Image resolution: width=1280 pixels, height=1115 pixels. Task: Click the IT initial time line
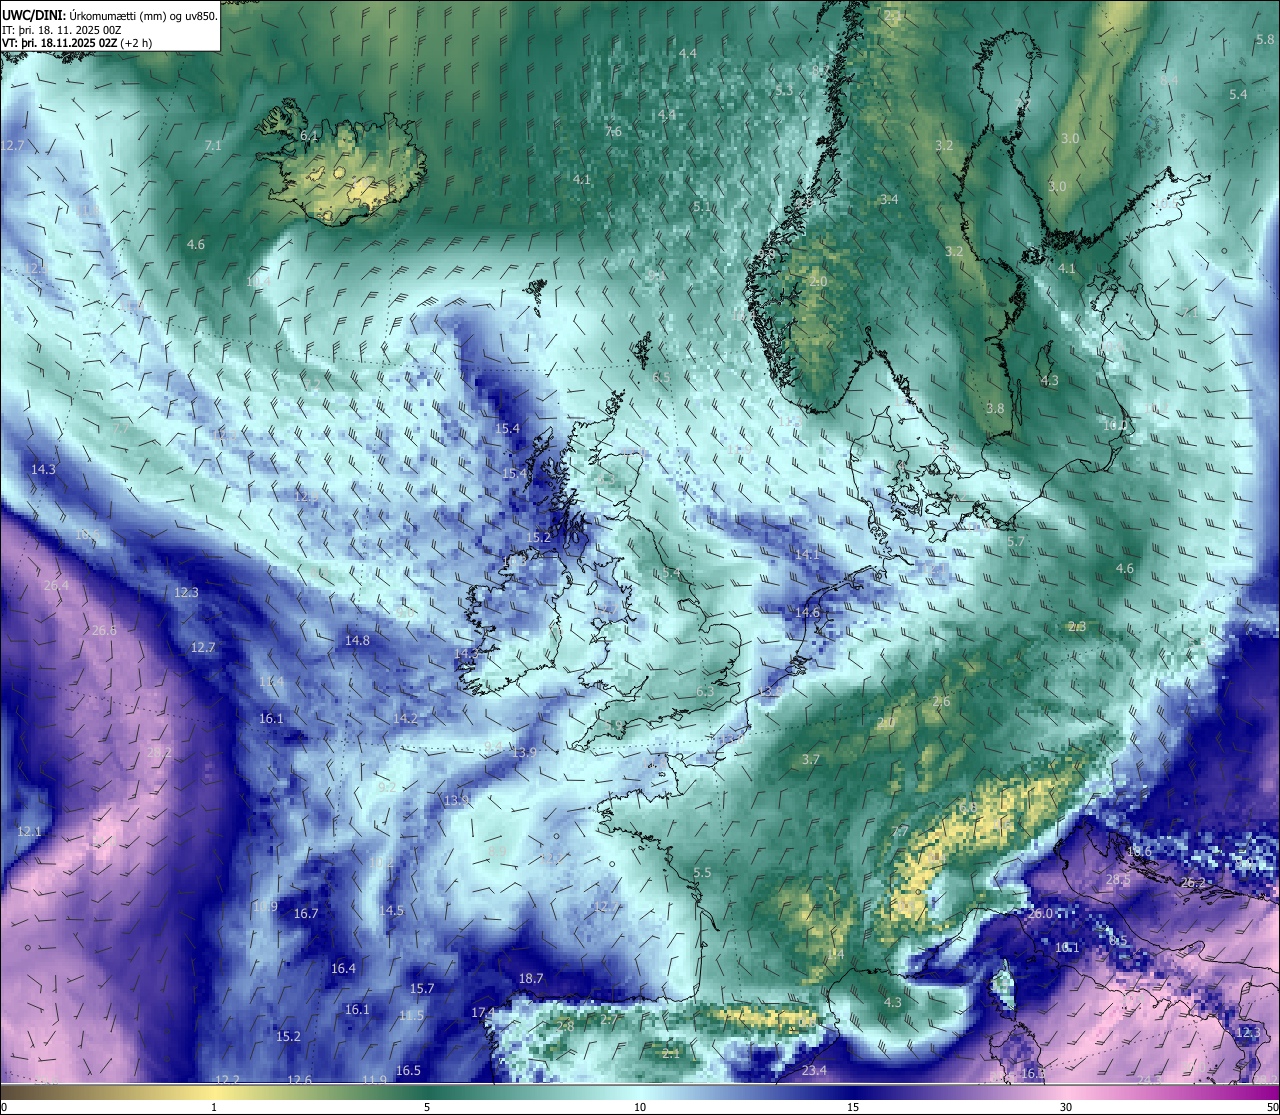[x=59, y=29]
